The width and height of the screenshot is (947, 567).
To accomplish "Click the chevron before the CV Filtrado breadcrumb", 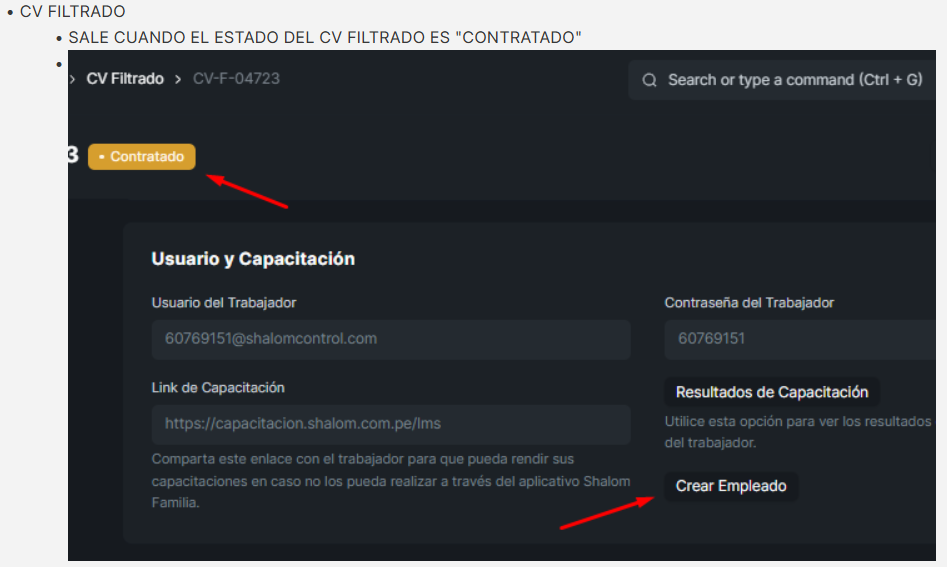I will pyautogui.click(x=72, y=79).
